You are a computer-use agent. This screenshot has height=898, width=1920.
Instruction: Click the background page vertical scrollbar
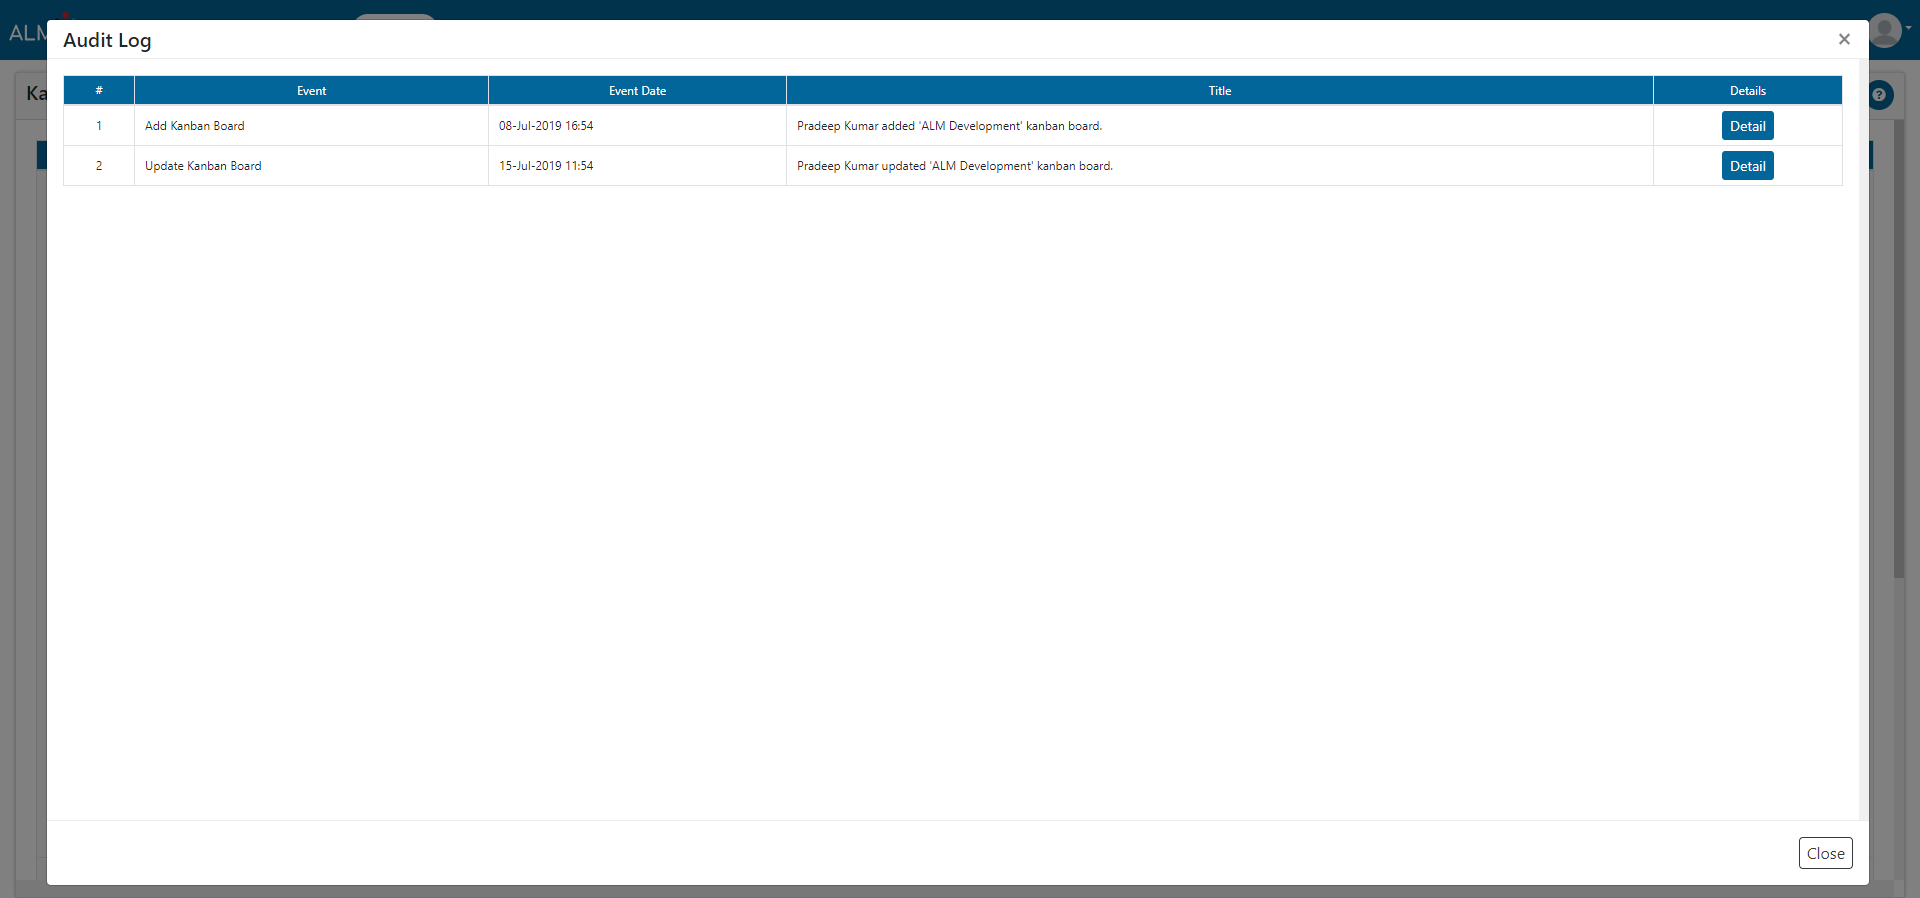pos(1899,350)
